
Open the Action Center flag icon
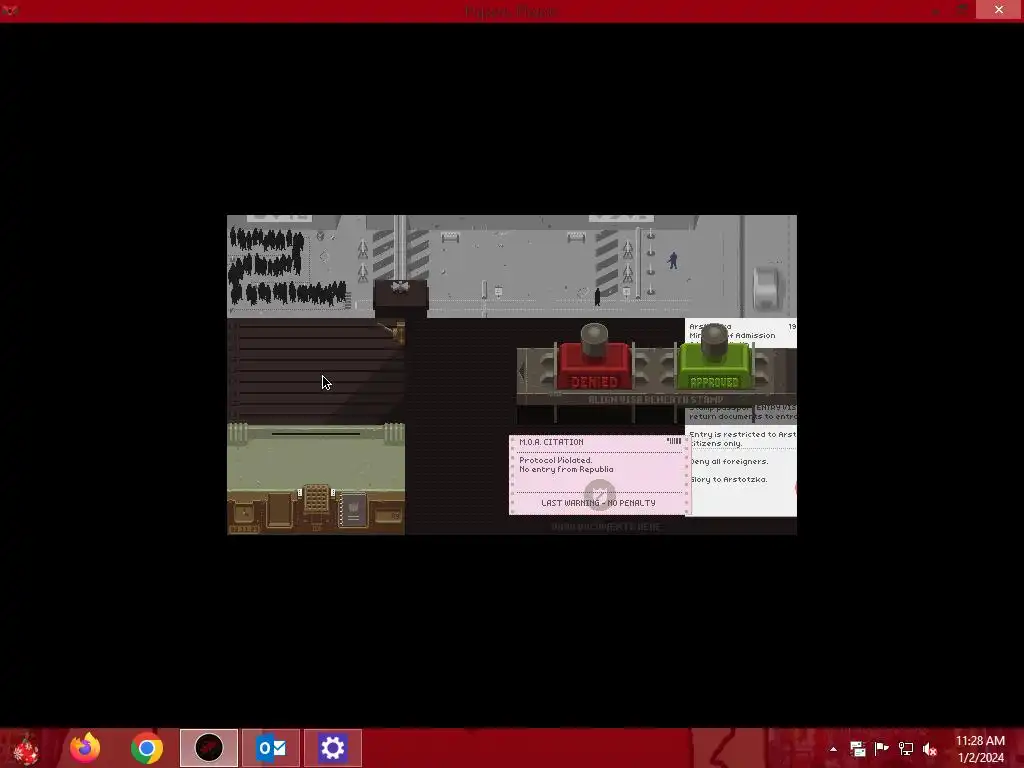coord(882,749)
